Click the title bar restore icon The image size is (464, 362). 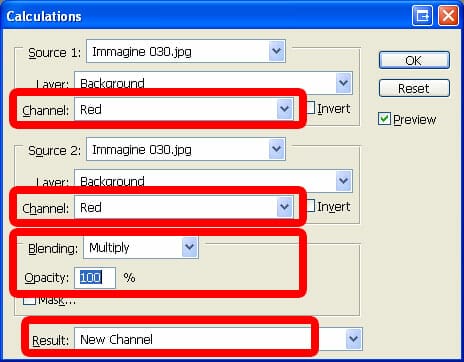click(422, 16)
